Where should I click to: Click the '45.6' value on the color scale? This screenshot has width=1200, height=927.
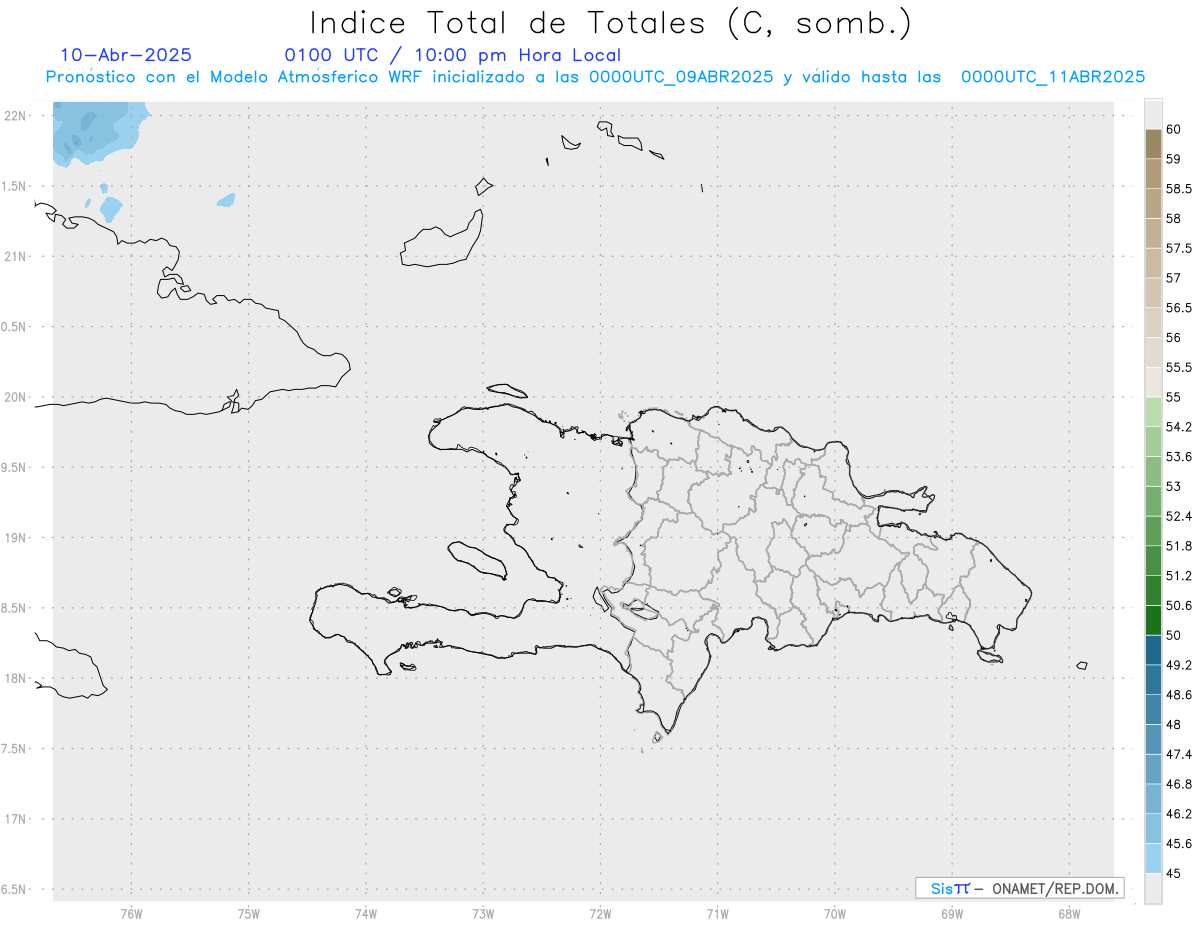tap(1178, 844)
